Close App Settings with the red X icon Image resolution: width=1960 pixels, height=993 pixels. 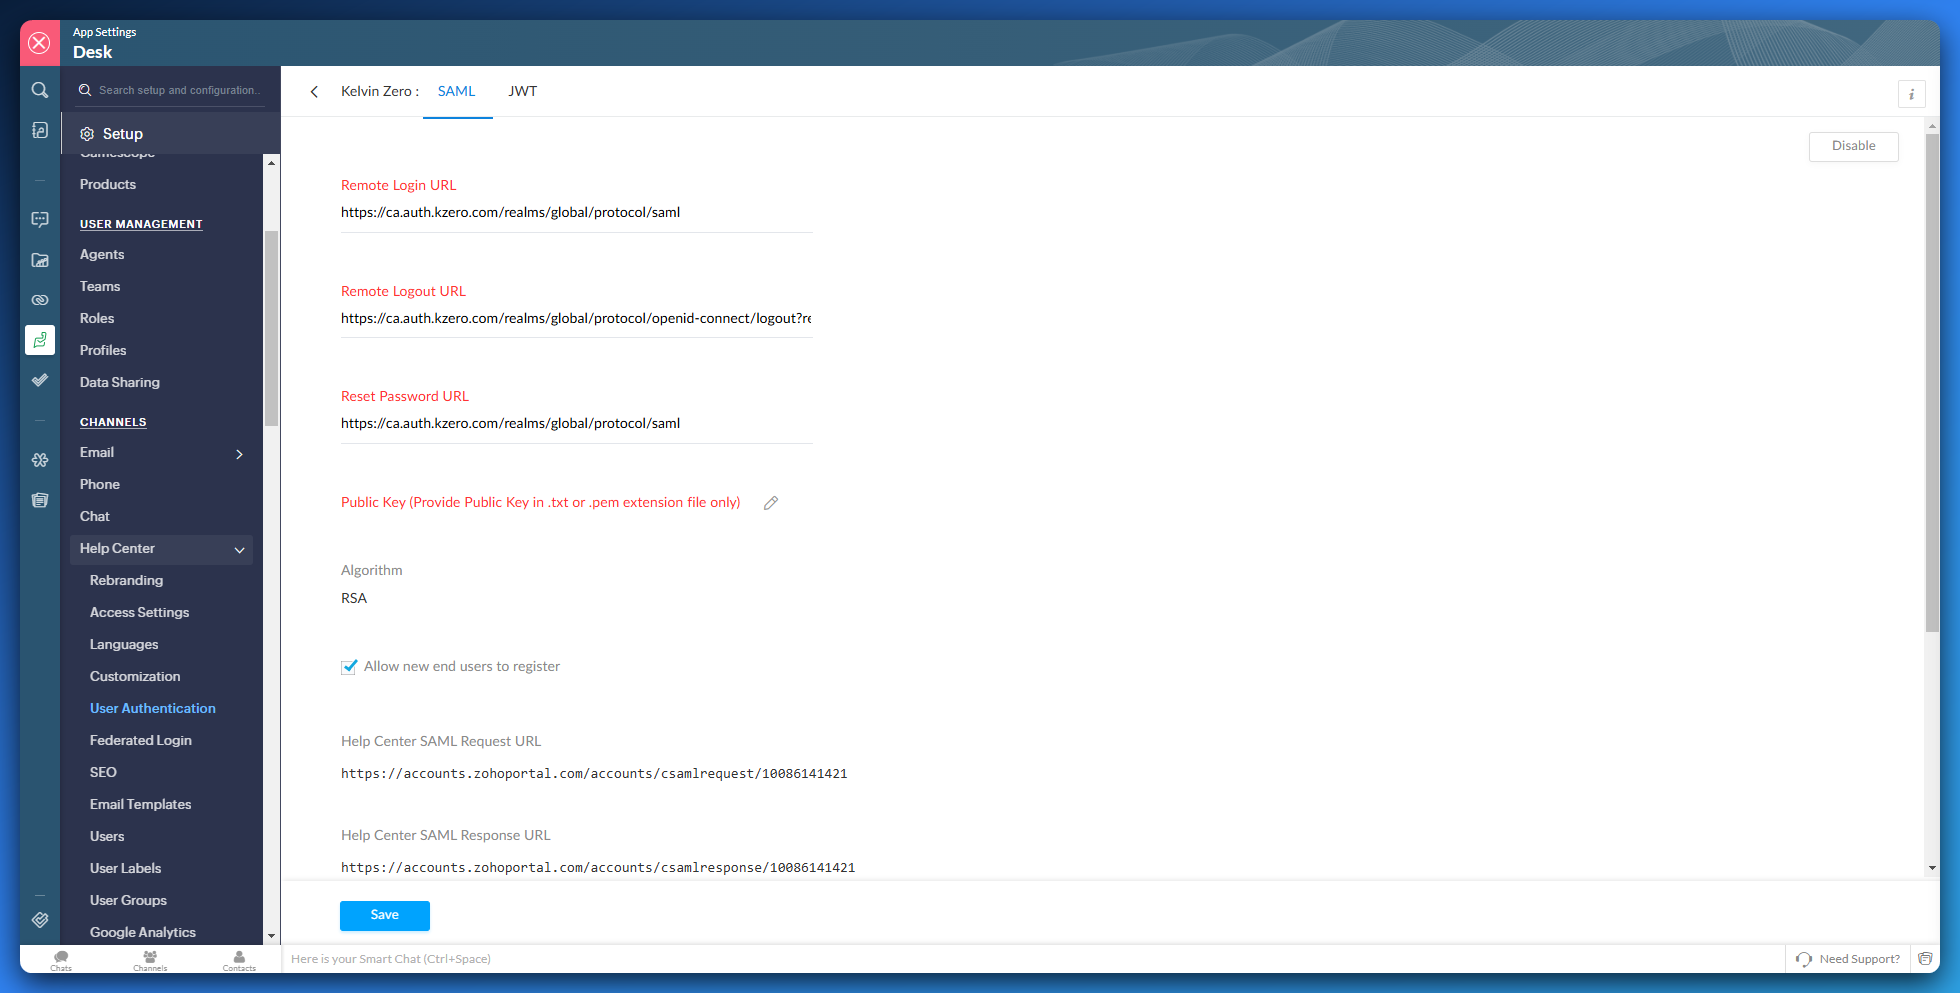(39, 43)
